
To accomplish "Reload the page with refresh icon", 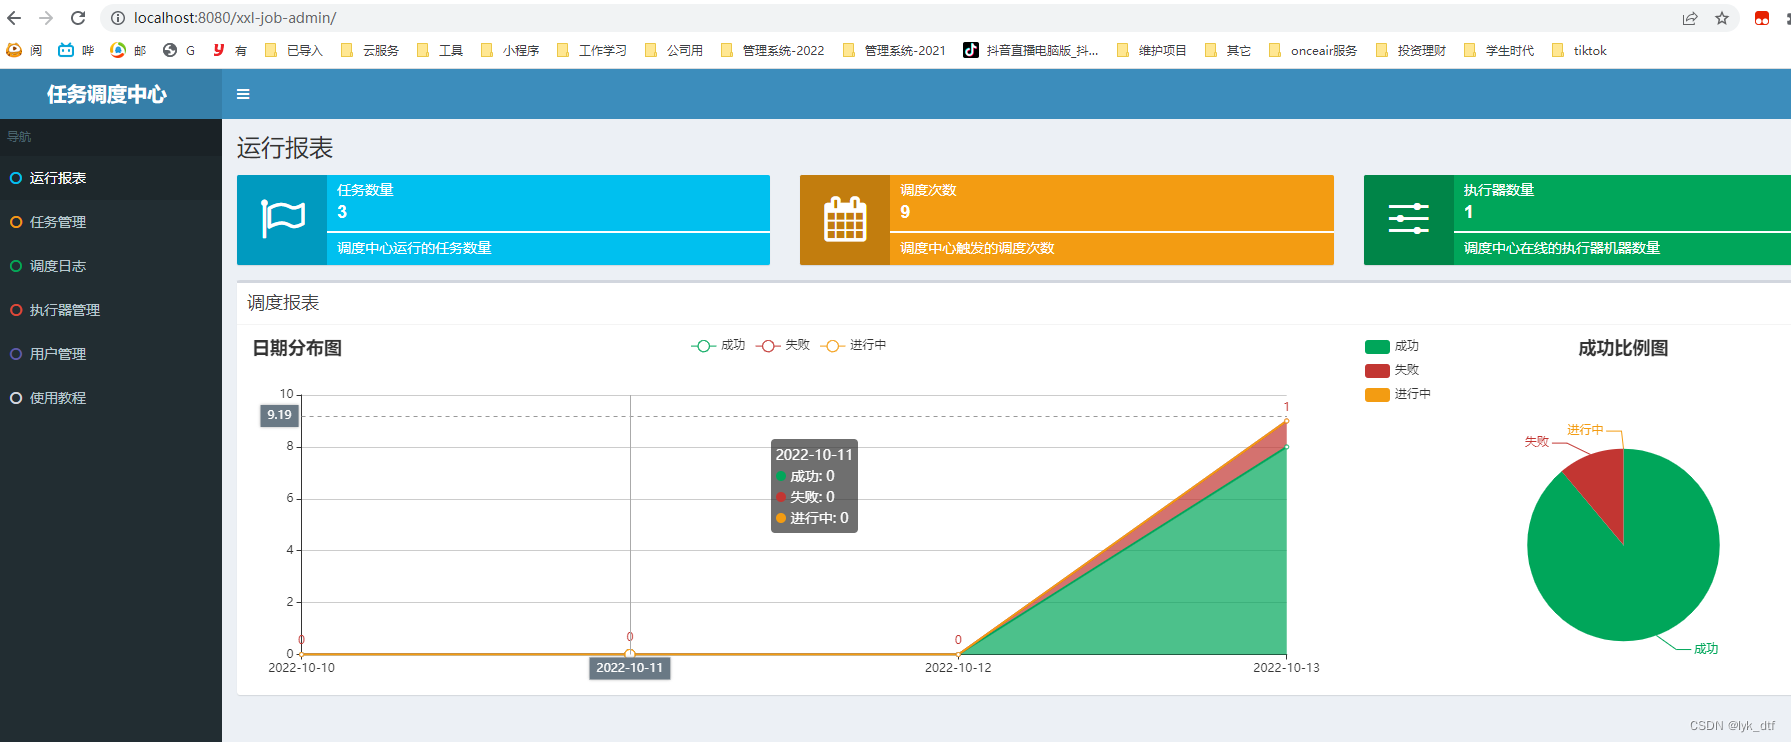I will (x=78, y=18).
